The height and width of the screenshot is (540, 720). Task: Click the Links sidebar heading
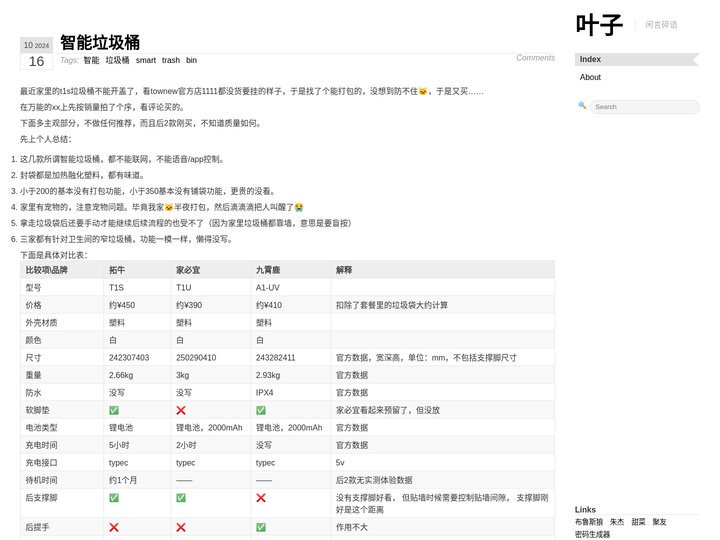[585, 510]
